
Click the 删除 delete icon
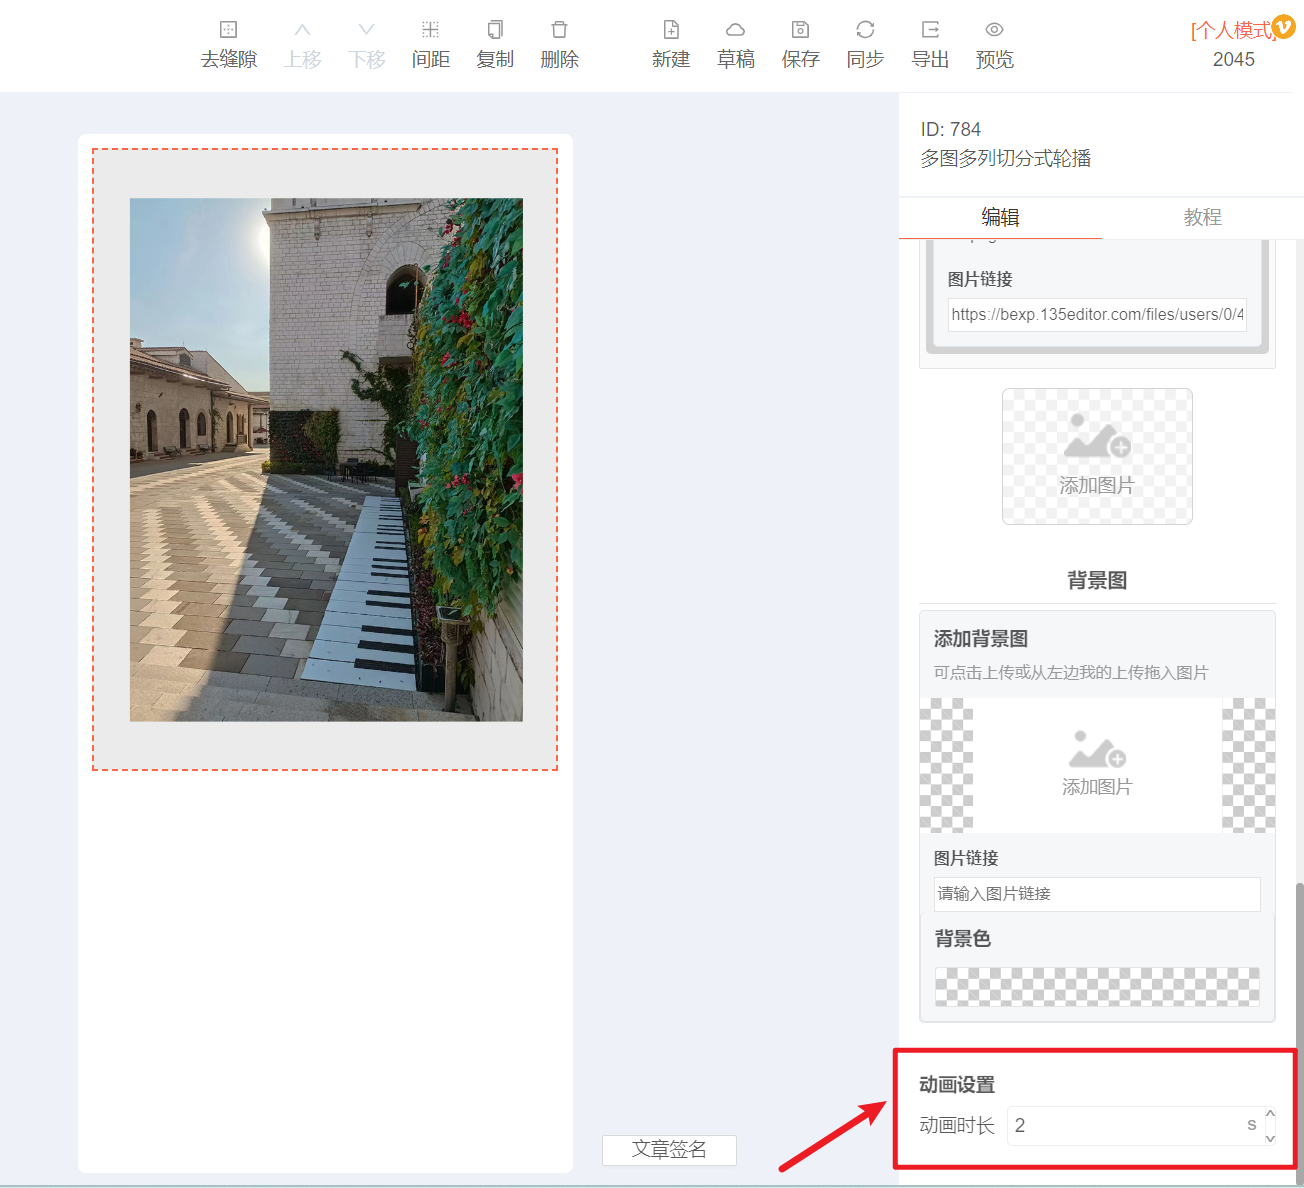(559, 30)
